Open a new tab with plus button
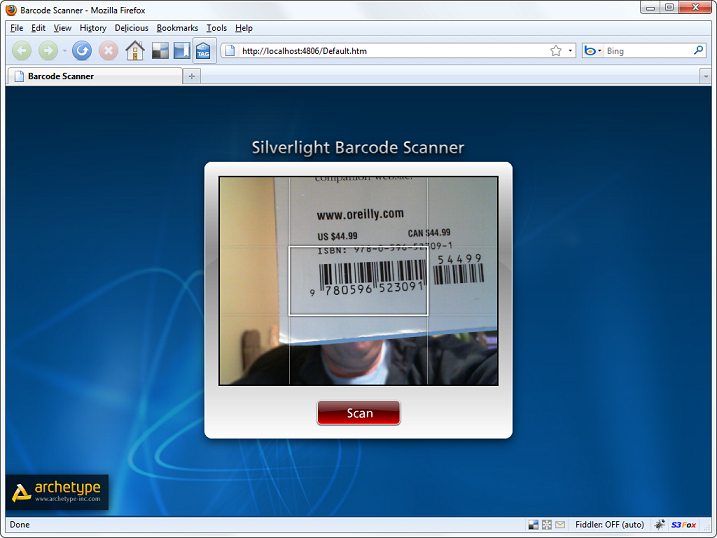This screenshot has width=717, height=538. pyautogui.click(x=192, y=76)
